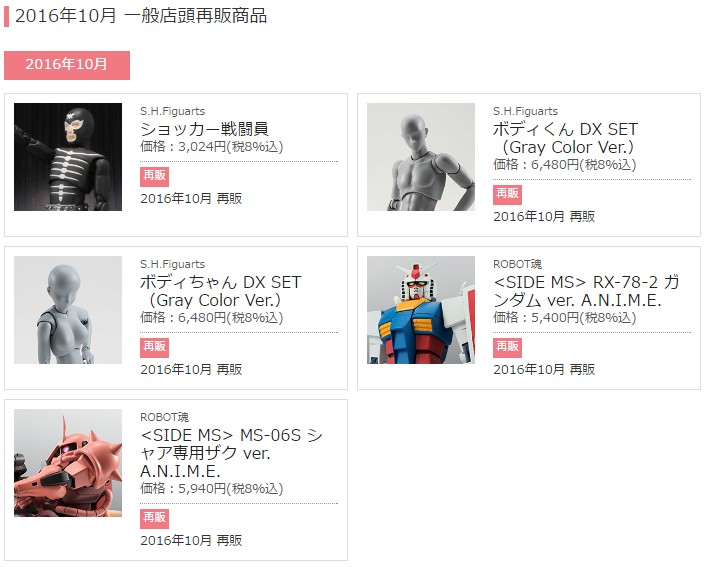Click the 再販 badge under シャア専用ザク
Viewport: 705px width, 567px height.
(154, 518)
